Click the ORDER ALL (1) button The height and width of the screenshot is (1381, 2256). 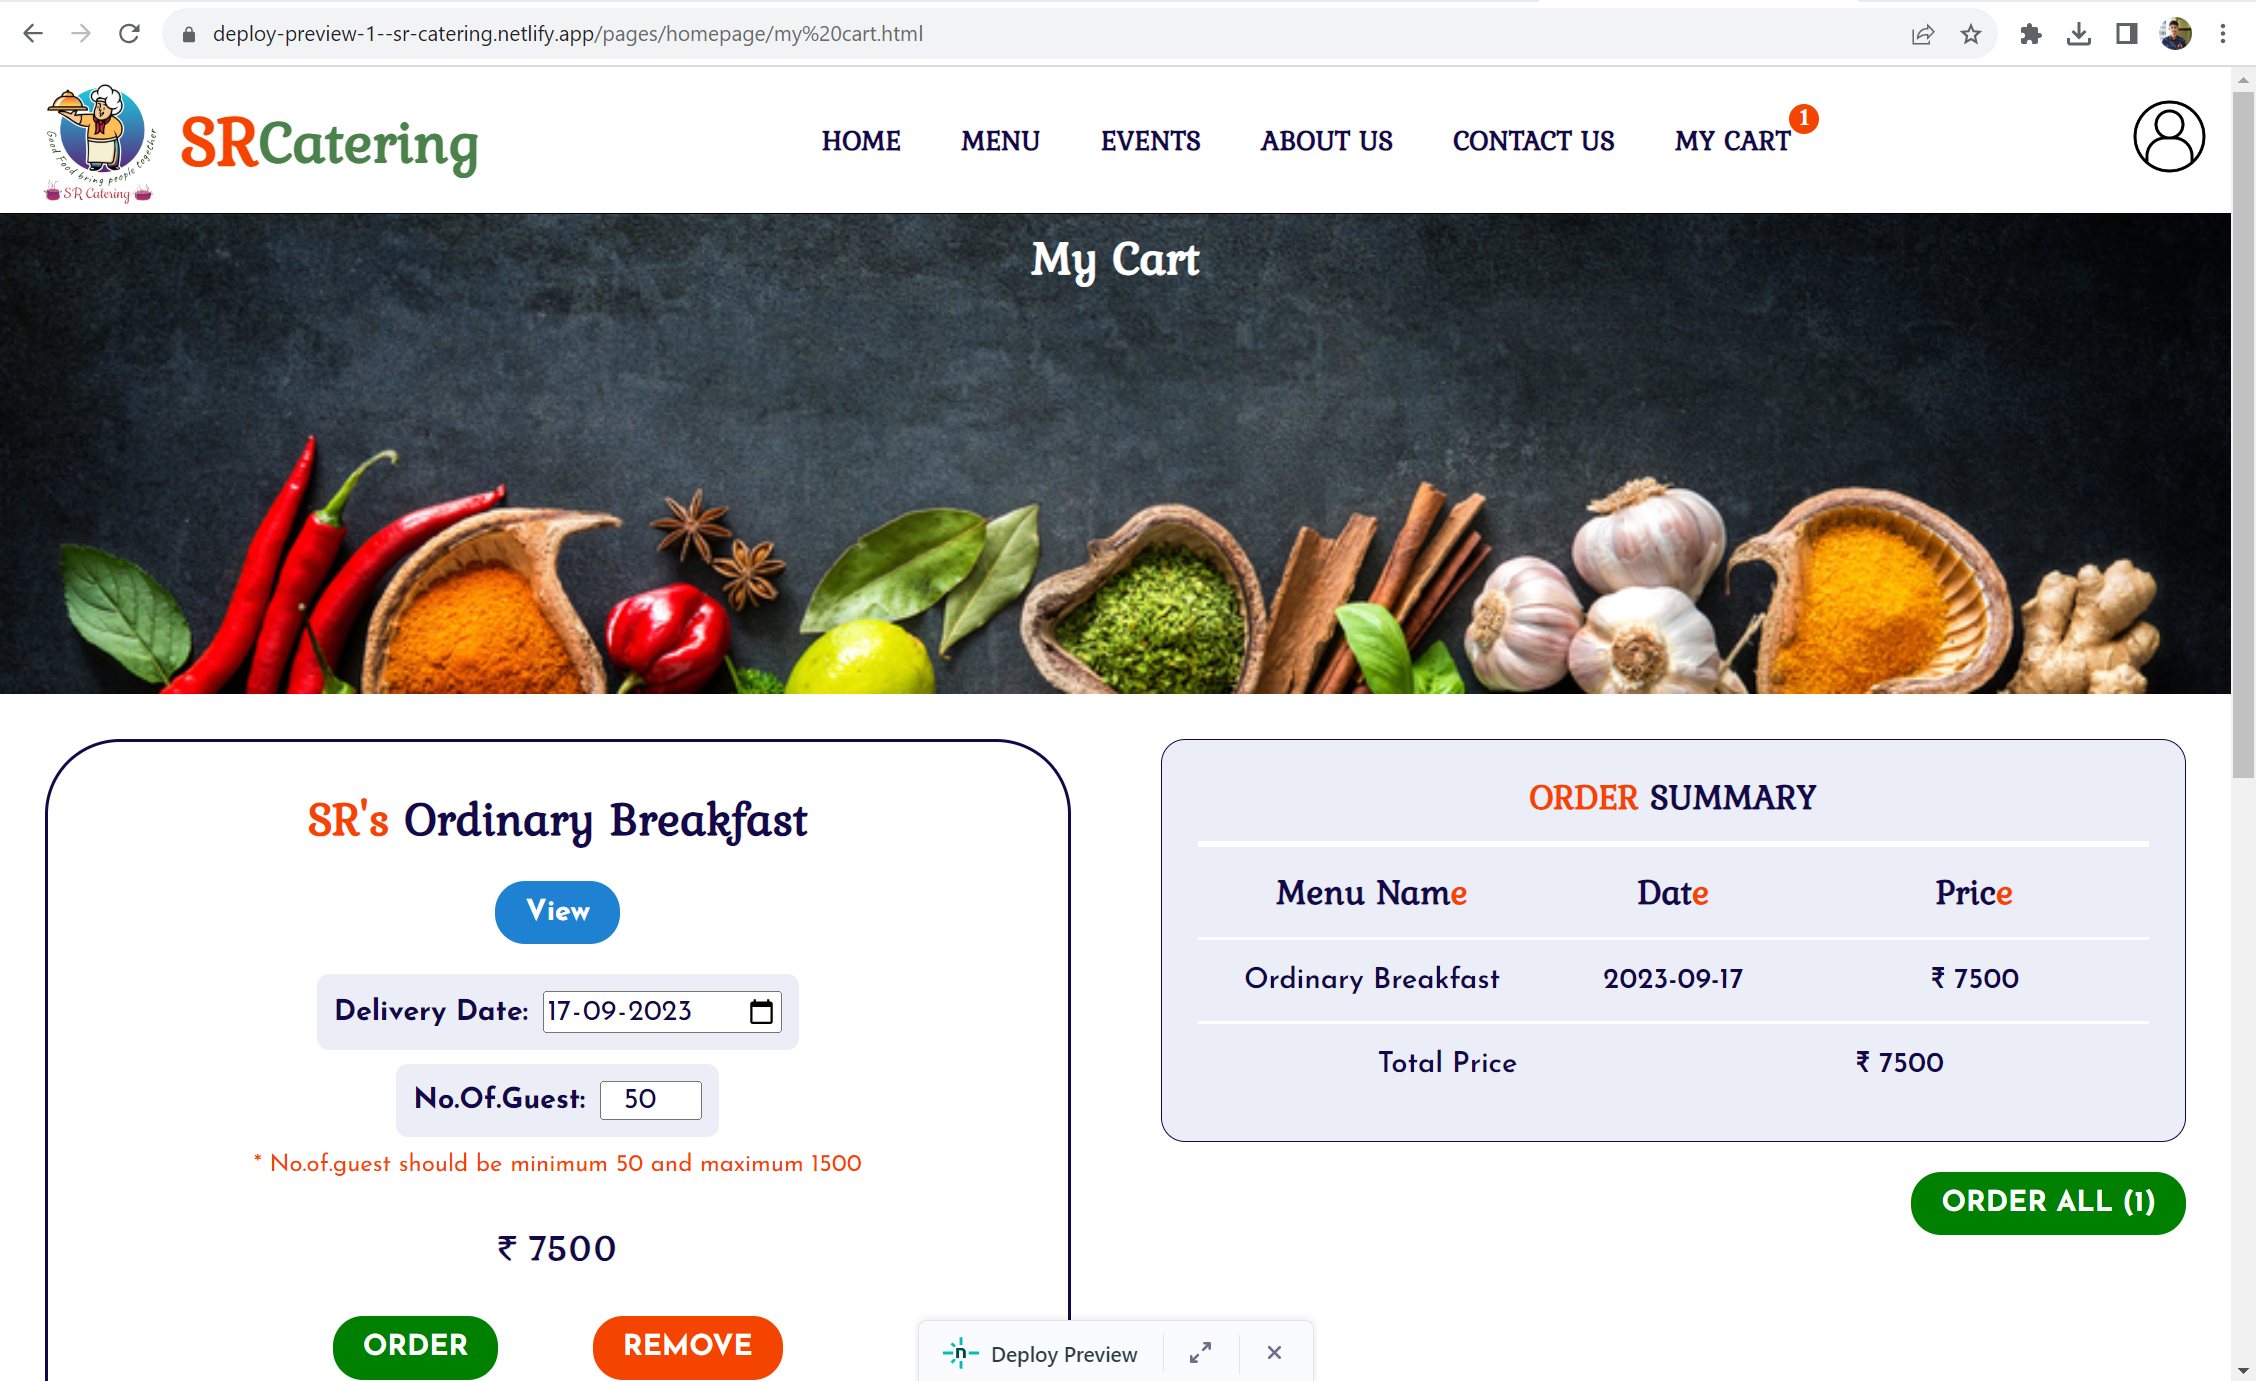tap(2048, 1202)
